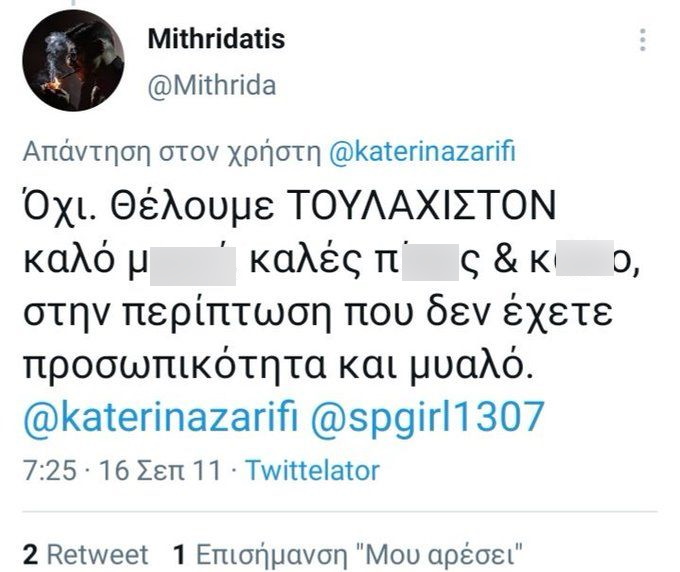
Task: Open the tweet's three-dot more options menu
Action: pyautogui.click(x=643, y=40)
